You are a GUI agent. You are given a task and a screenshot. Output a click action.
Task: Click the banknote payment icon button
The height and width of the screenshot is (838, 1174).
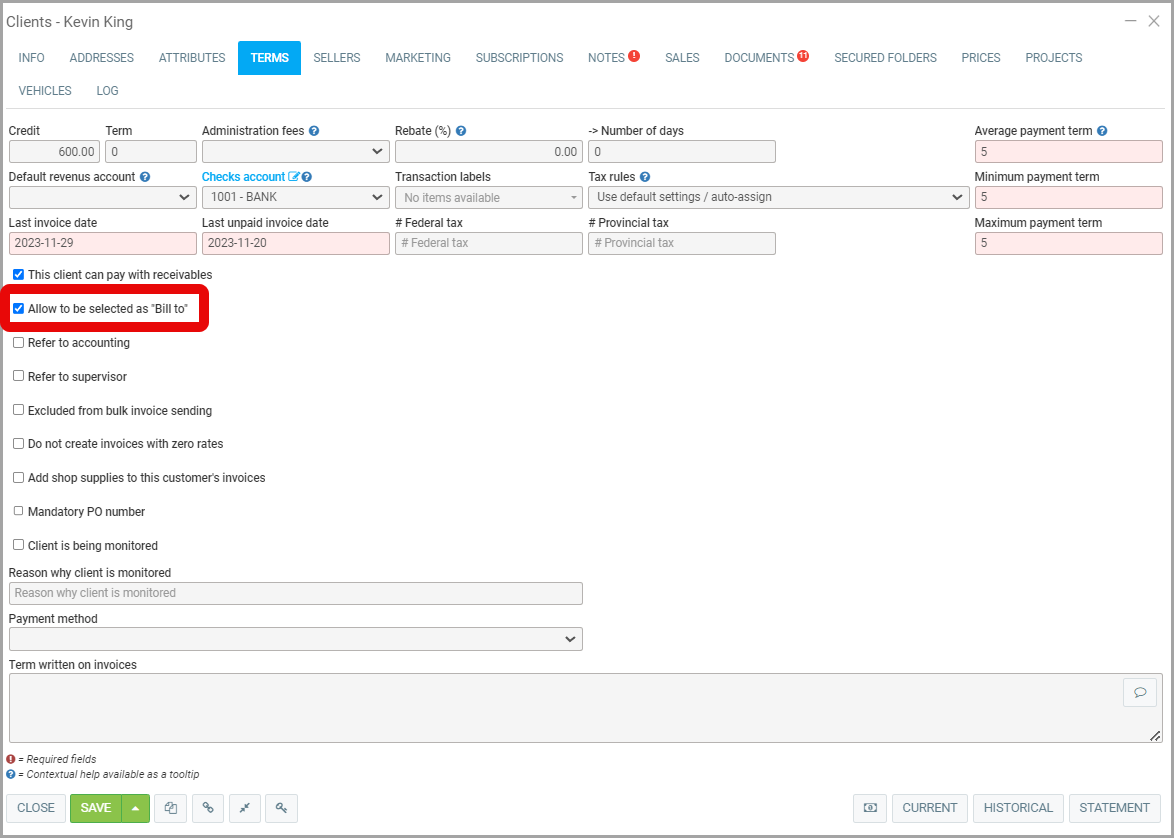pyautogui.click(x=870, y=808)
